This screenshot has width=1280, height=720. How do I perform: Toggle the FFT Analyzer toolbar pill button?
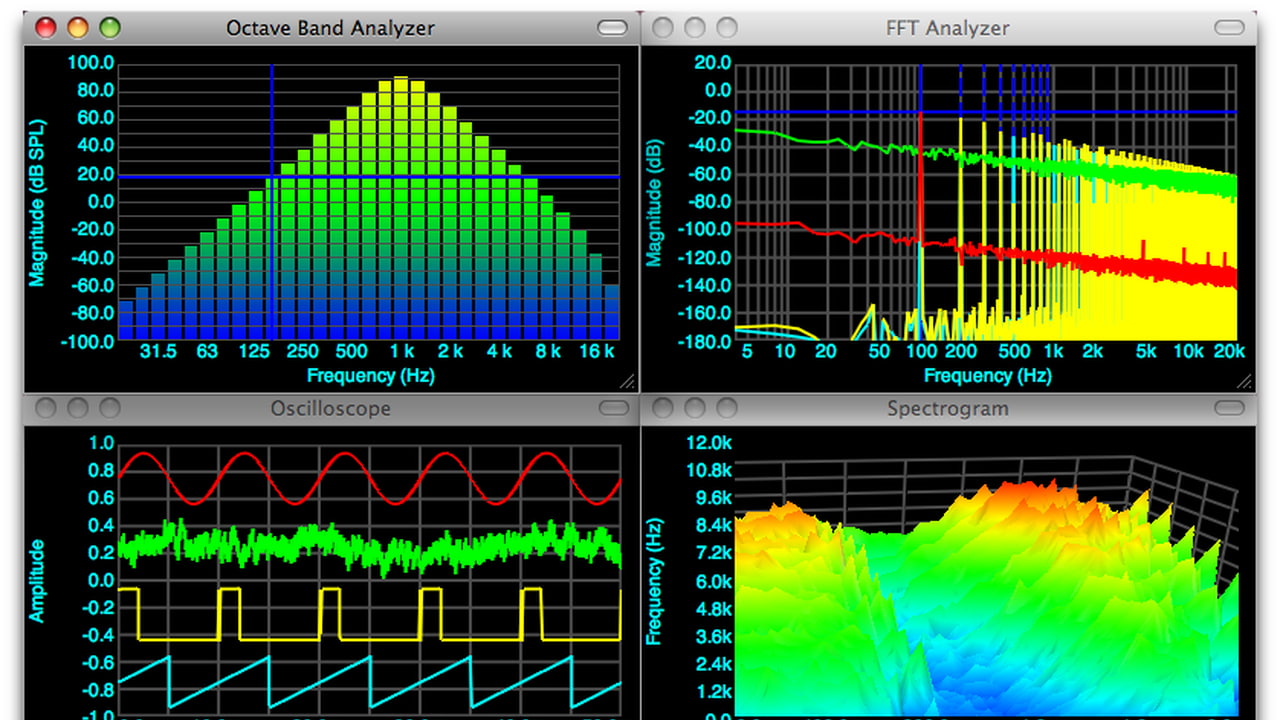[1229, 28]
